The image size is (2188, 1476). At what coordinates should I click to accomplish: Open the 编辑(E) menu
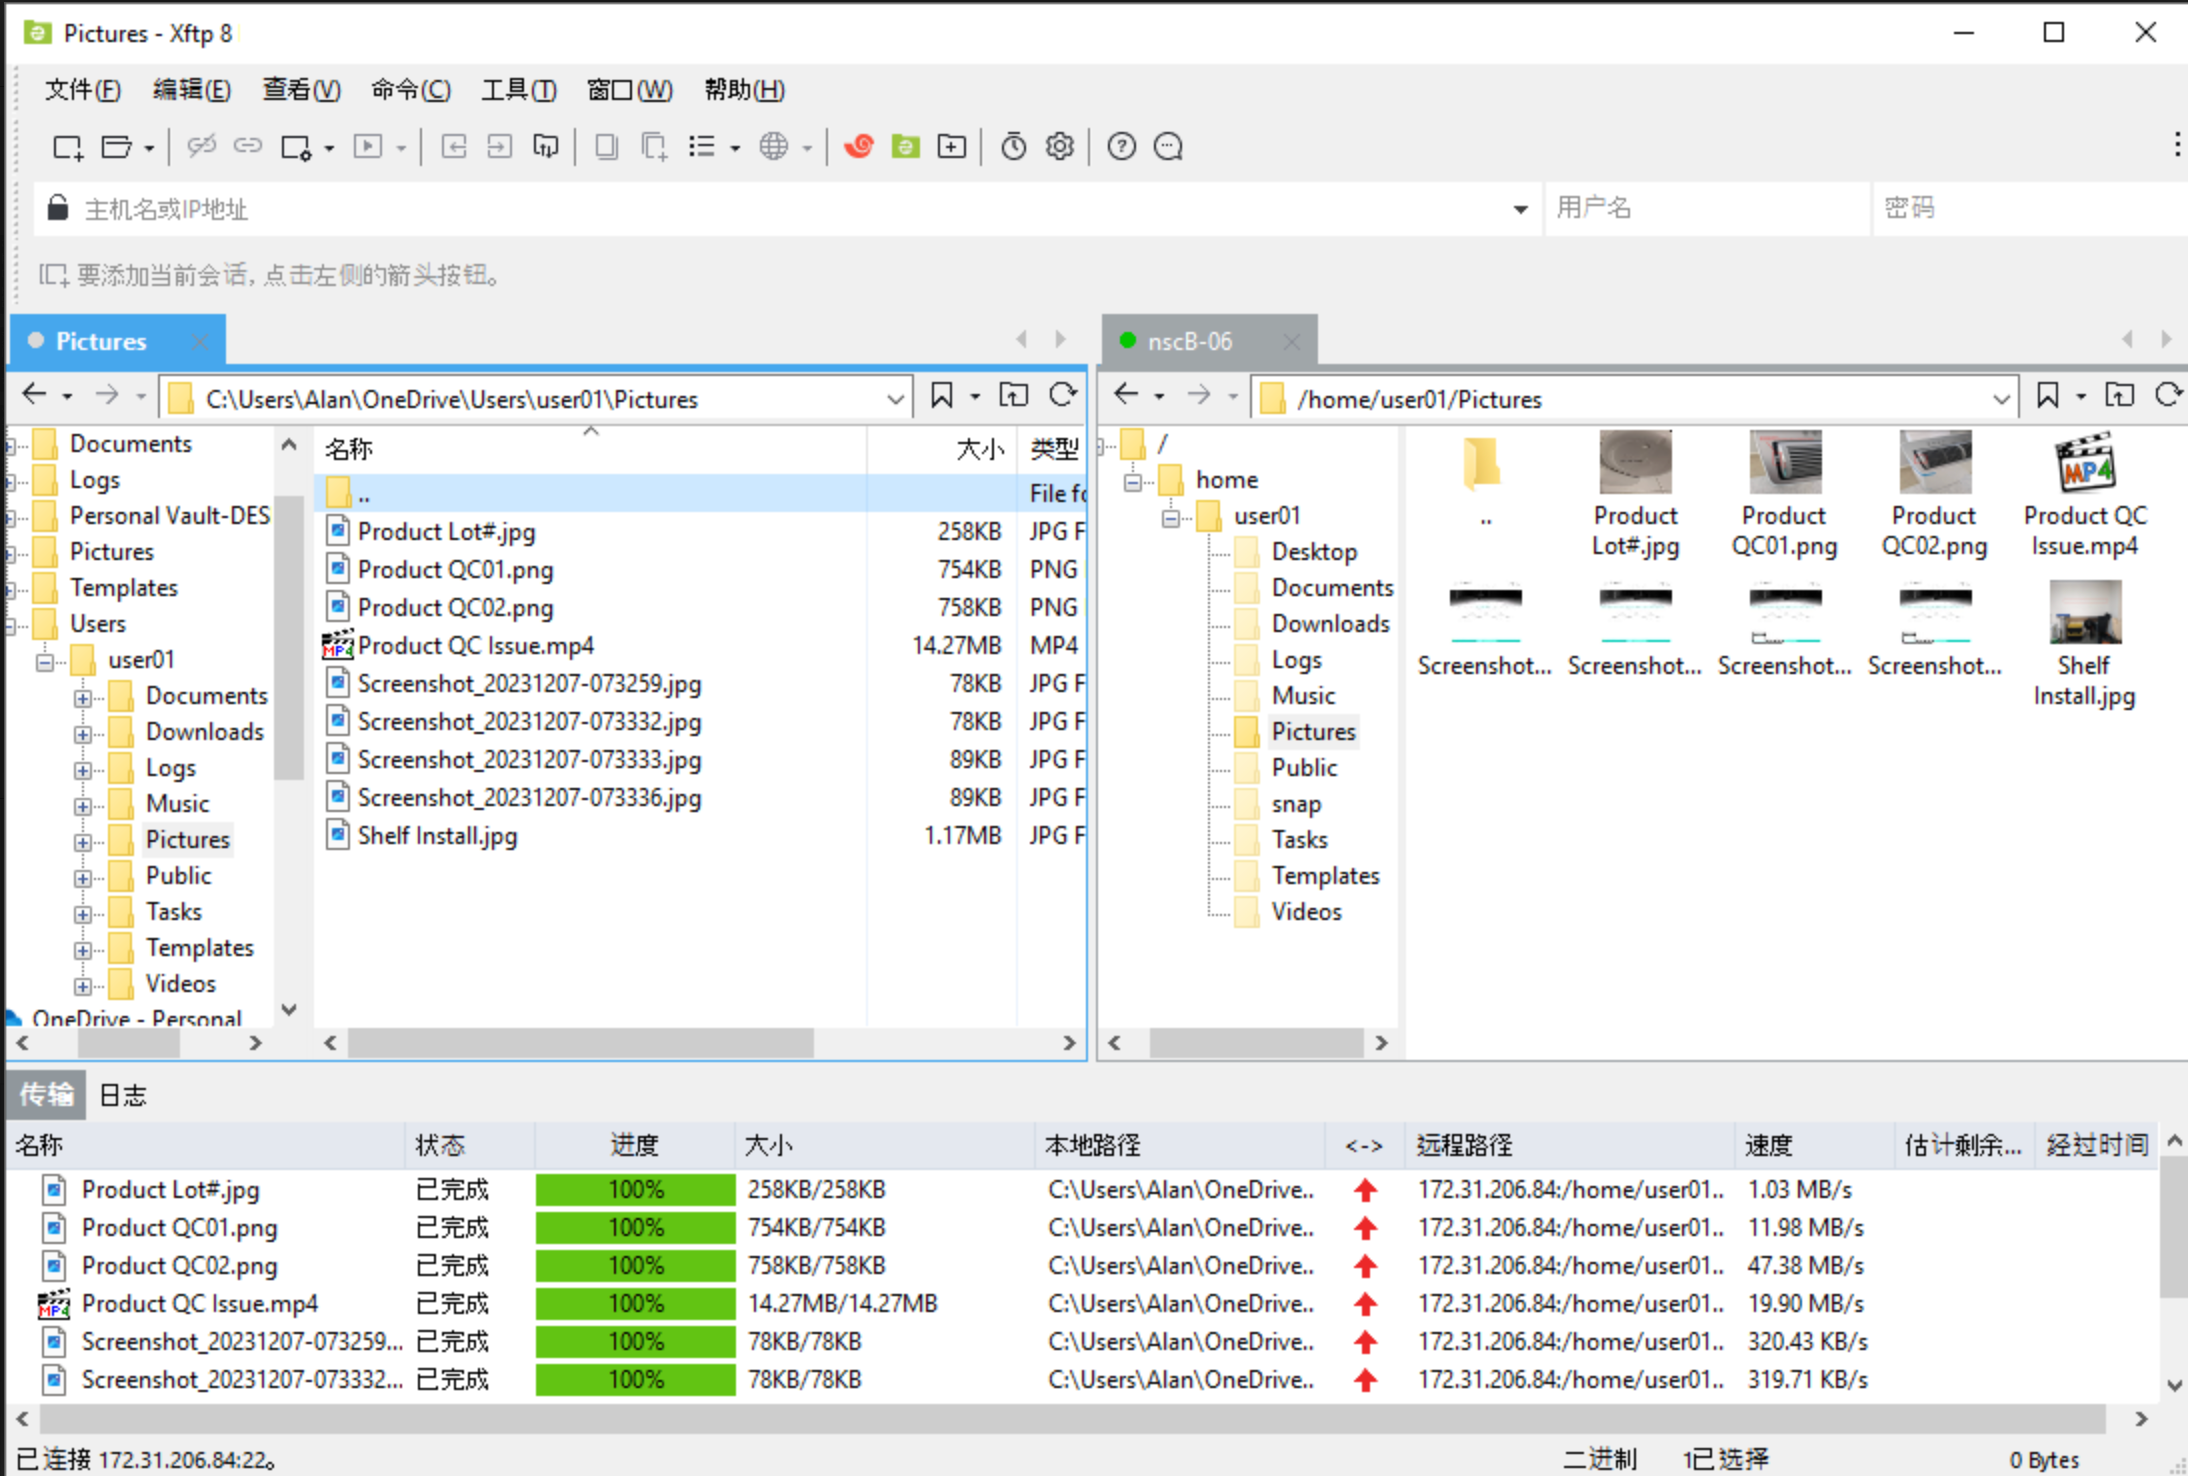pyautogui.click(x=191, y=90)
